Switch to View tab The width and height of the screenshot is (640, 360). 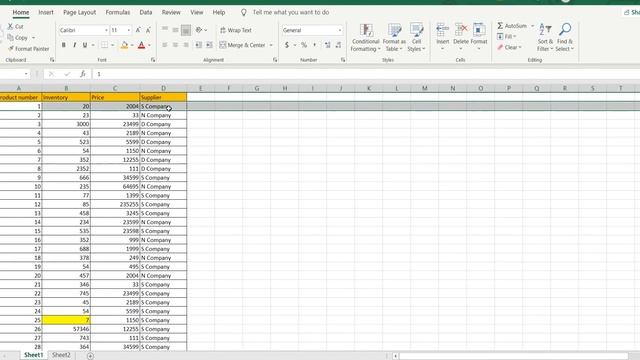(197, 12)
